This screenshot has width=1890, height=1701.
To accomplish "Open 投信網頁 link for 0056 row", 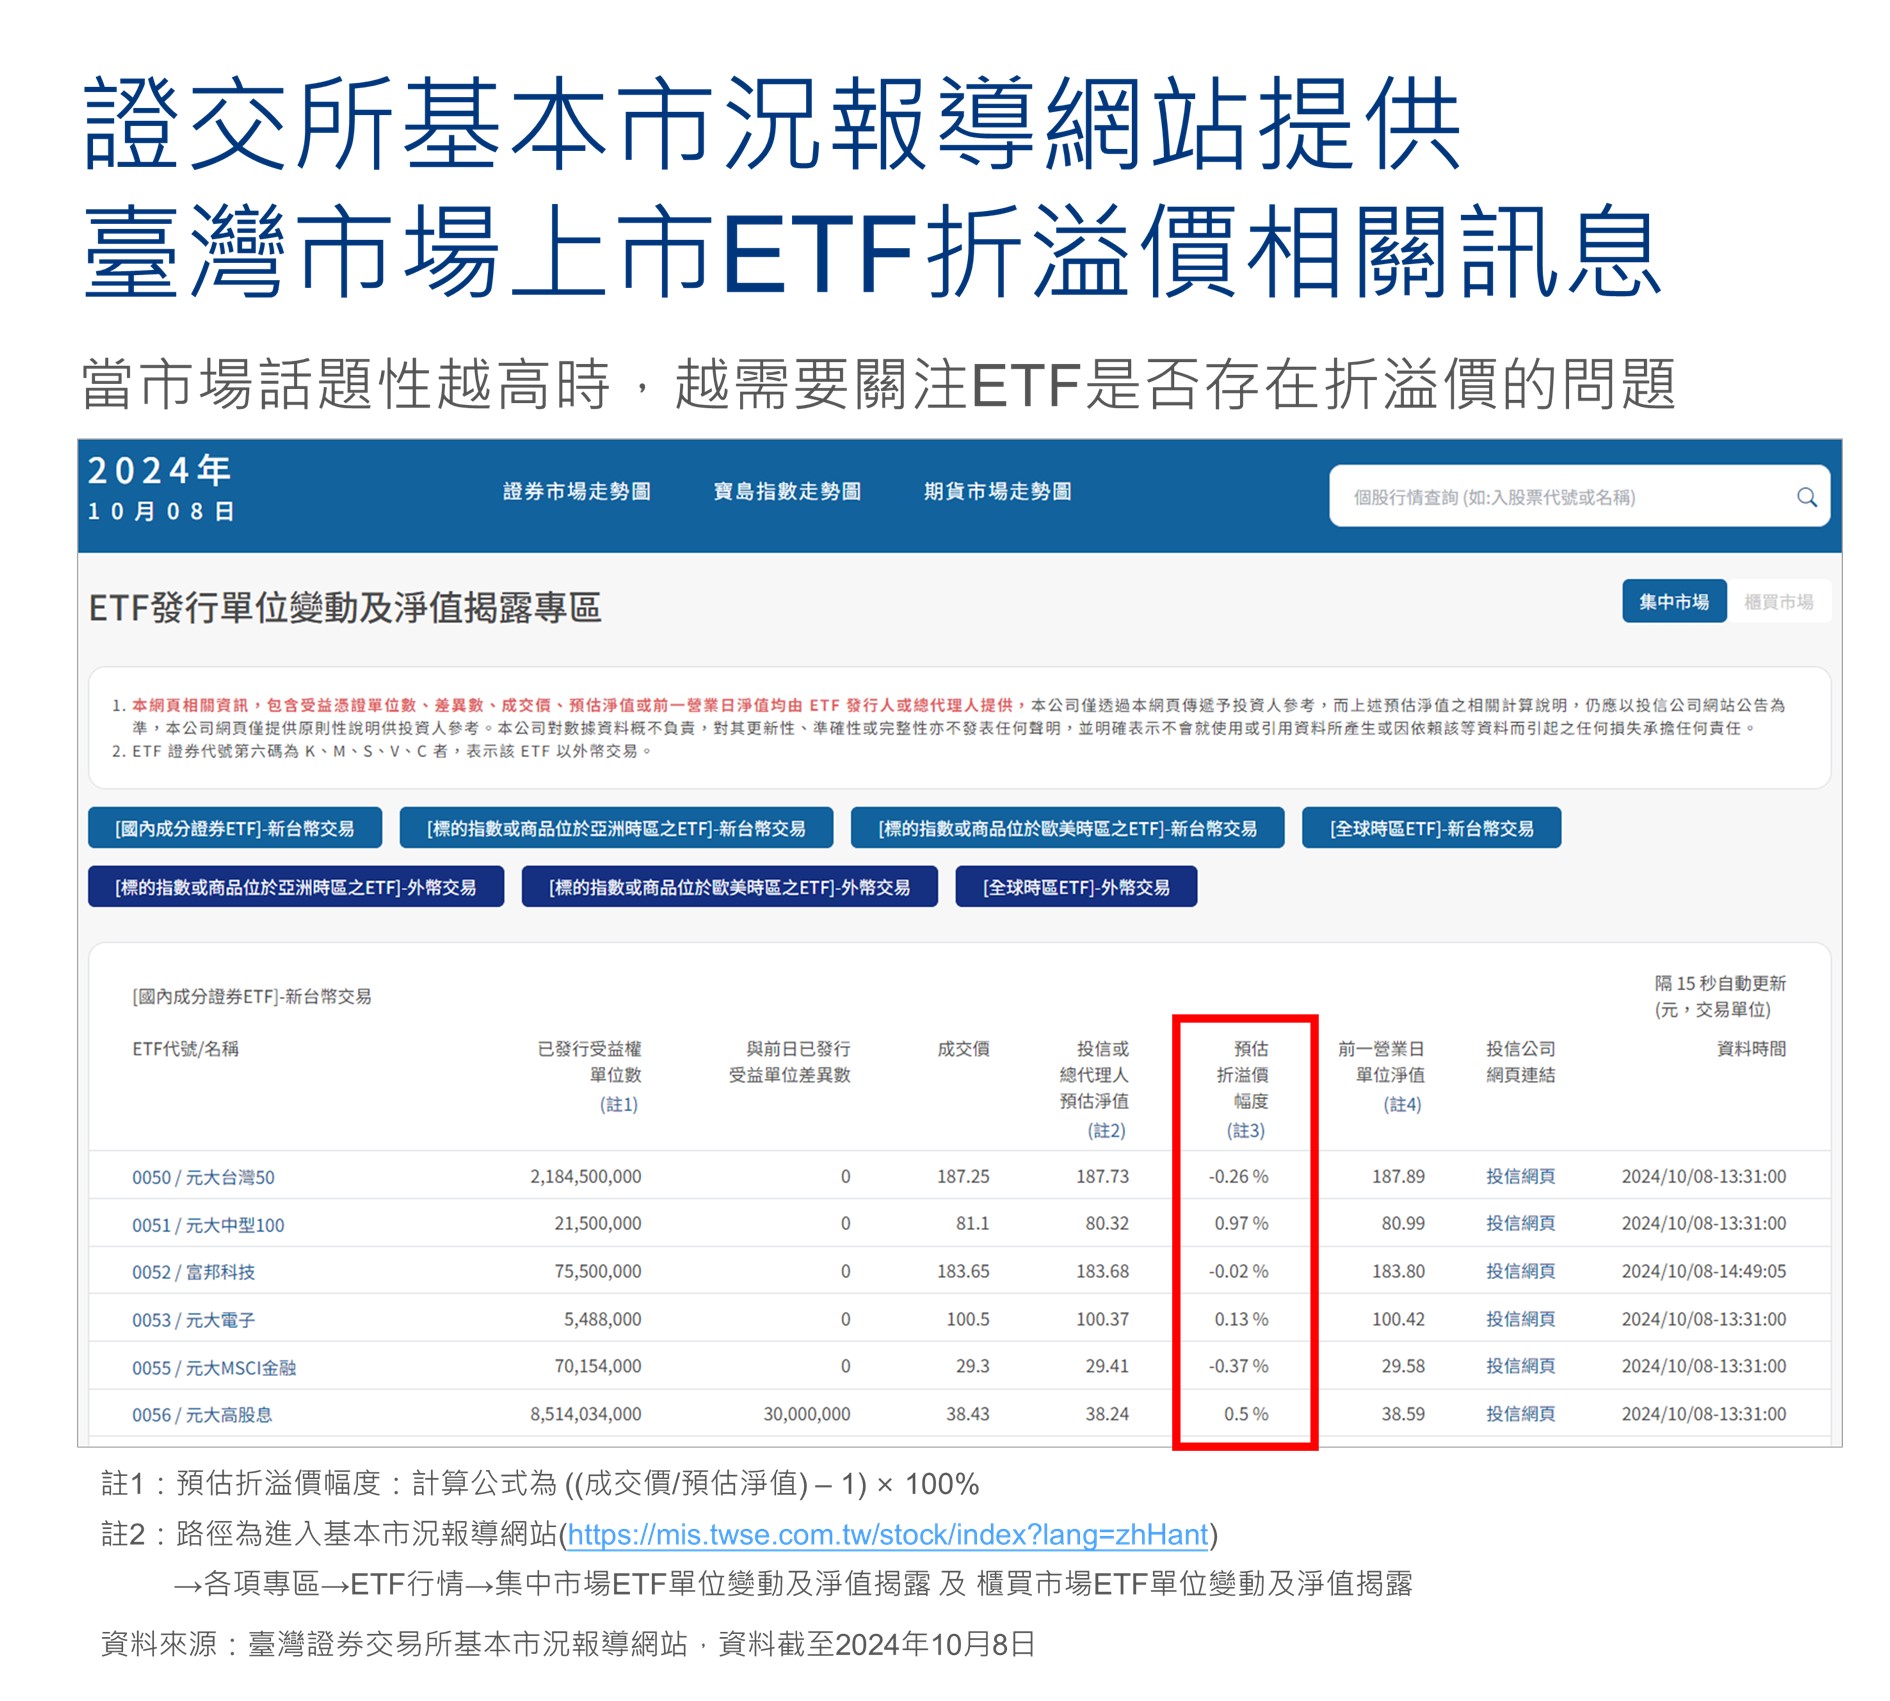I will tap(1520, 1414).
